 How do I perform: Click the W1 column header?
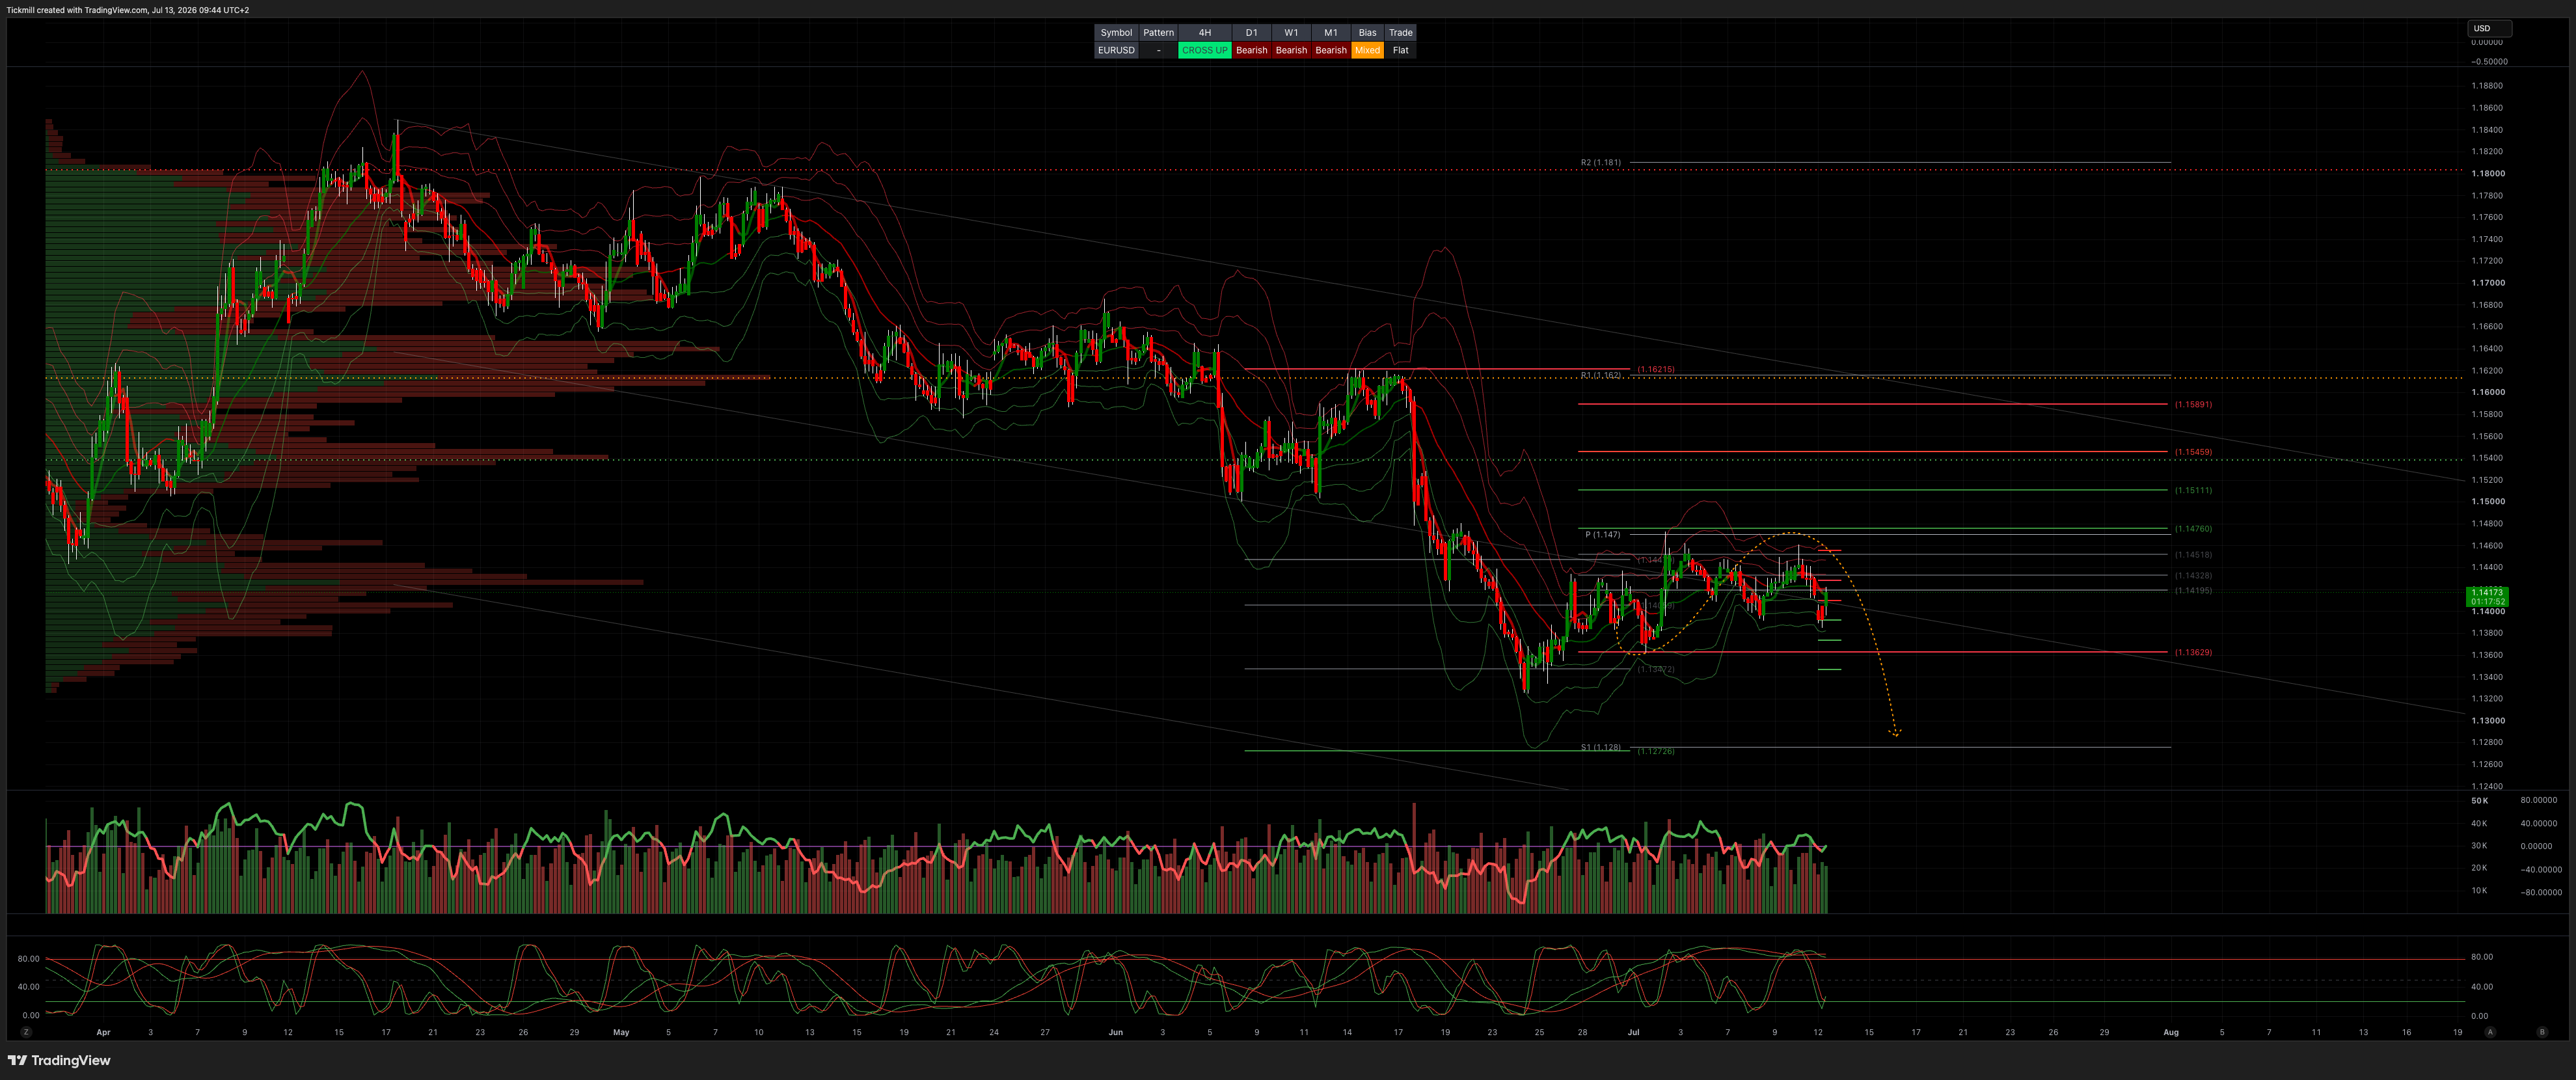pyautogui.click(x=1291, y=33)
